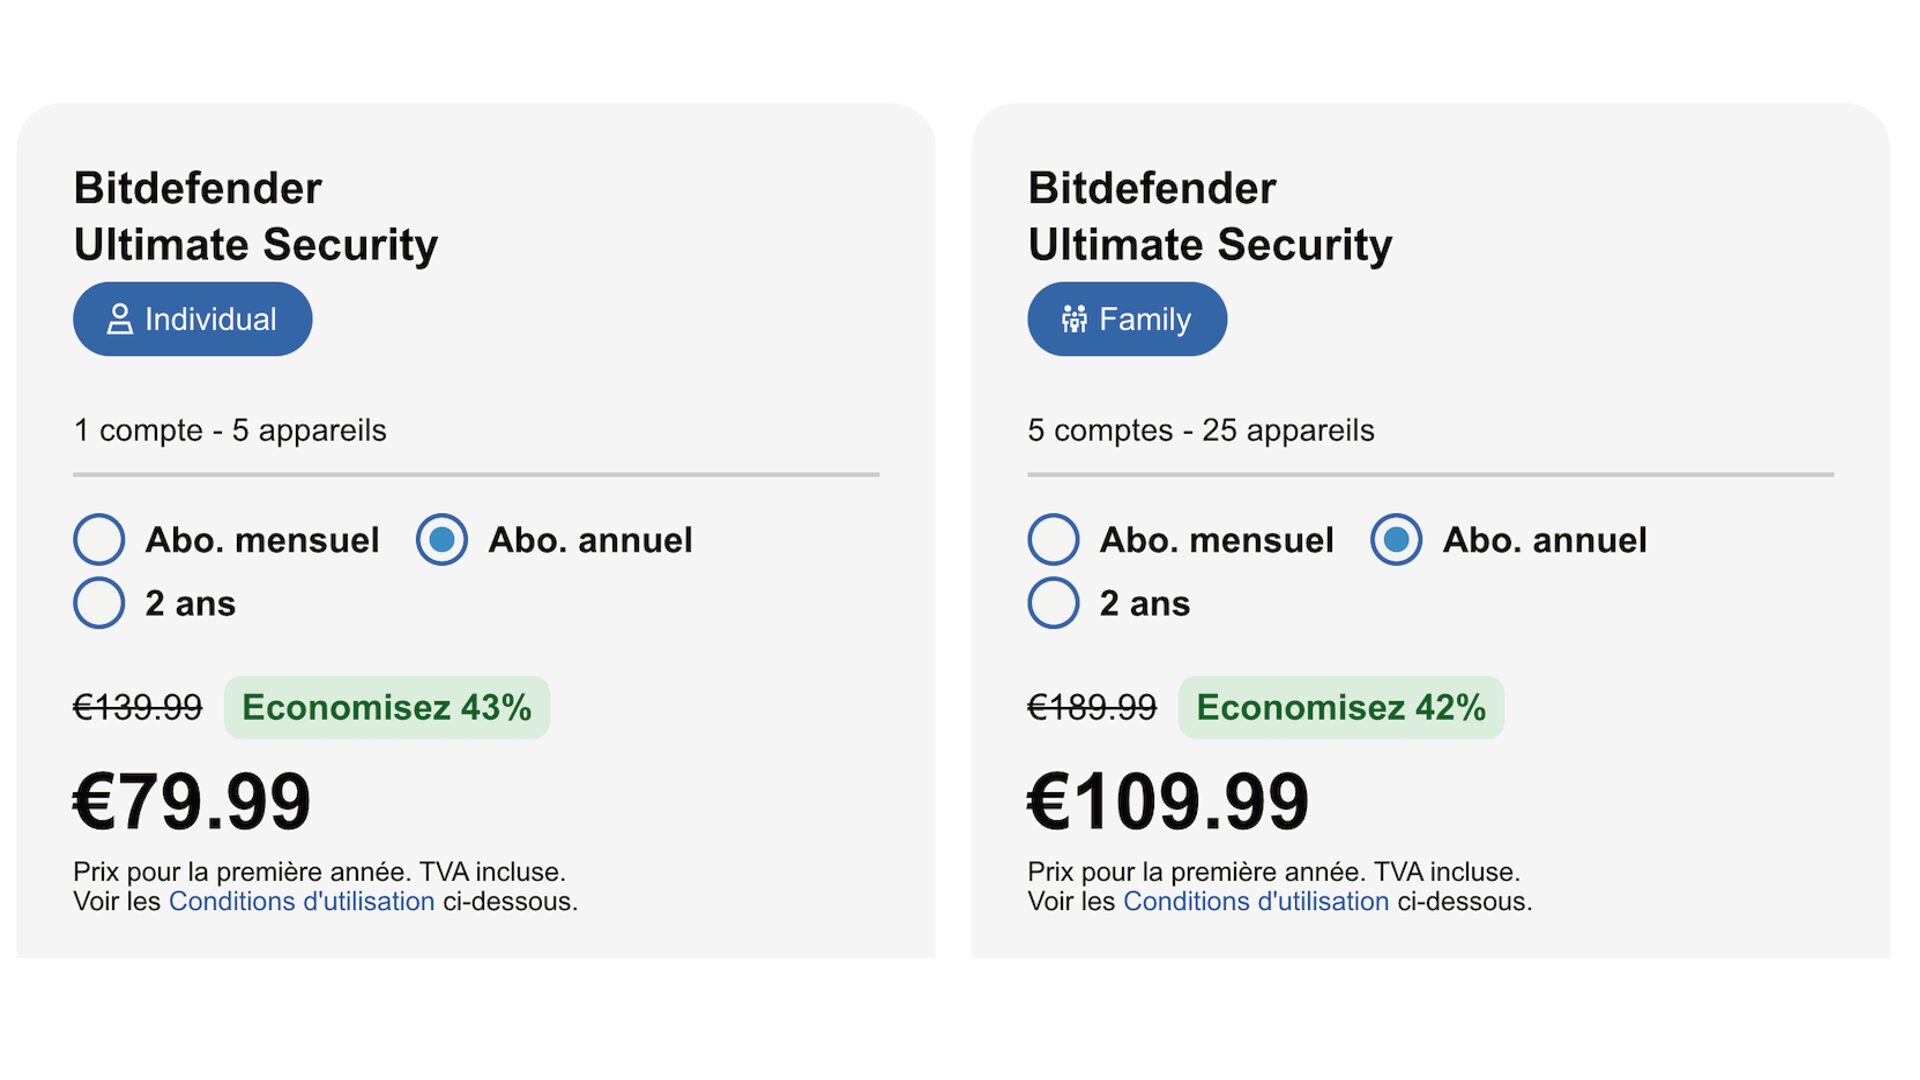Click the Economisez 42% savings badge
The image size is (1920, 1080).
1341,708
